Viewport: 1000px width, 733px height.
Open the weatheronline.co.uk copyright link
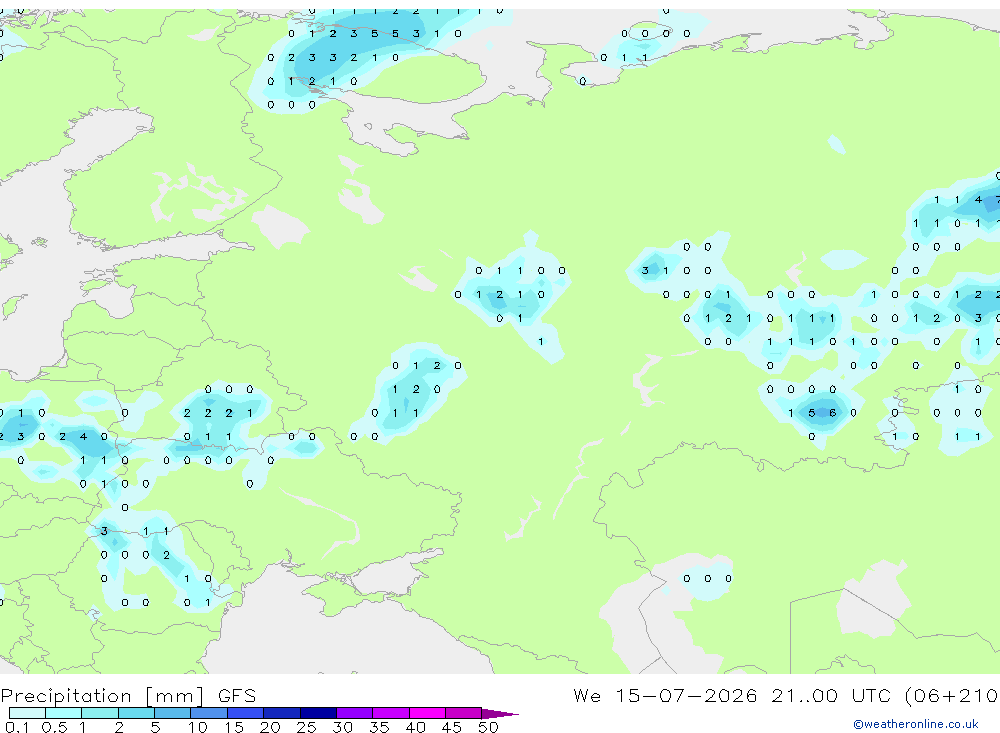[x=915, y=724]
